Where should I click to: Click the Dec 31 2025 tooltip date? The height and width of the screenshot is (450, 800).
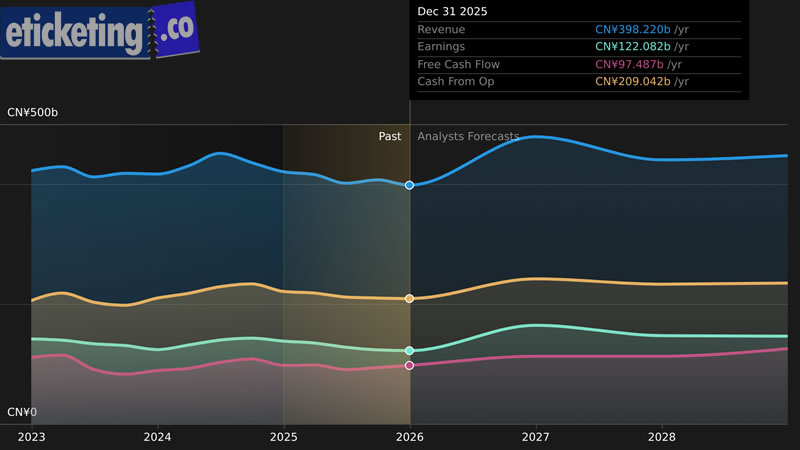point(453,12)
